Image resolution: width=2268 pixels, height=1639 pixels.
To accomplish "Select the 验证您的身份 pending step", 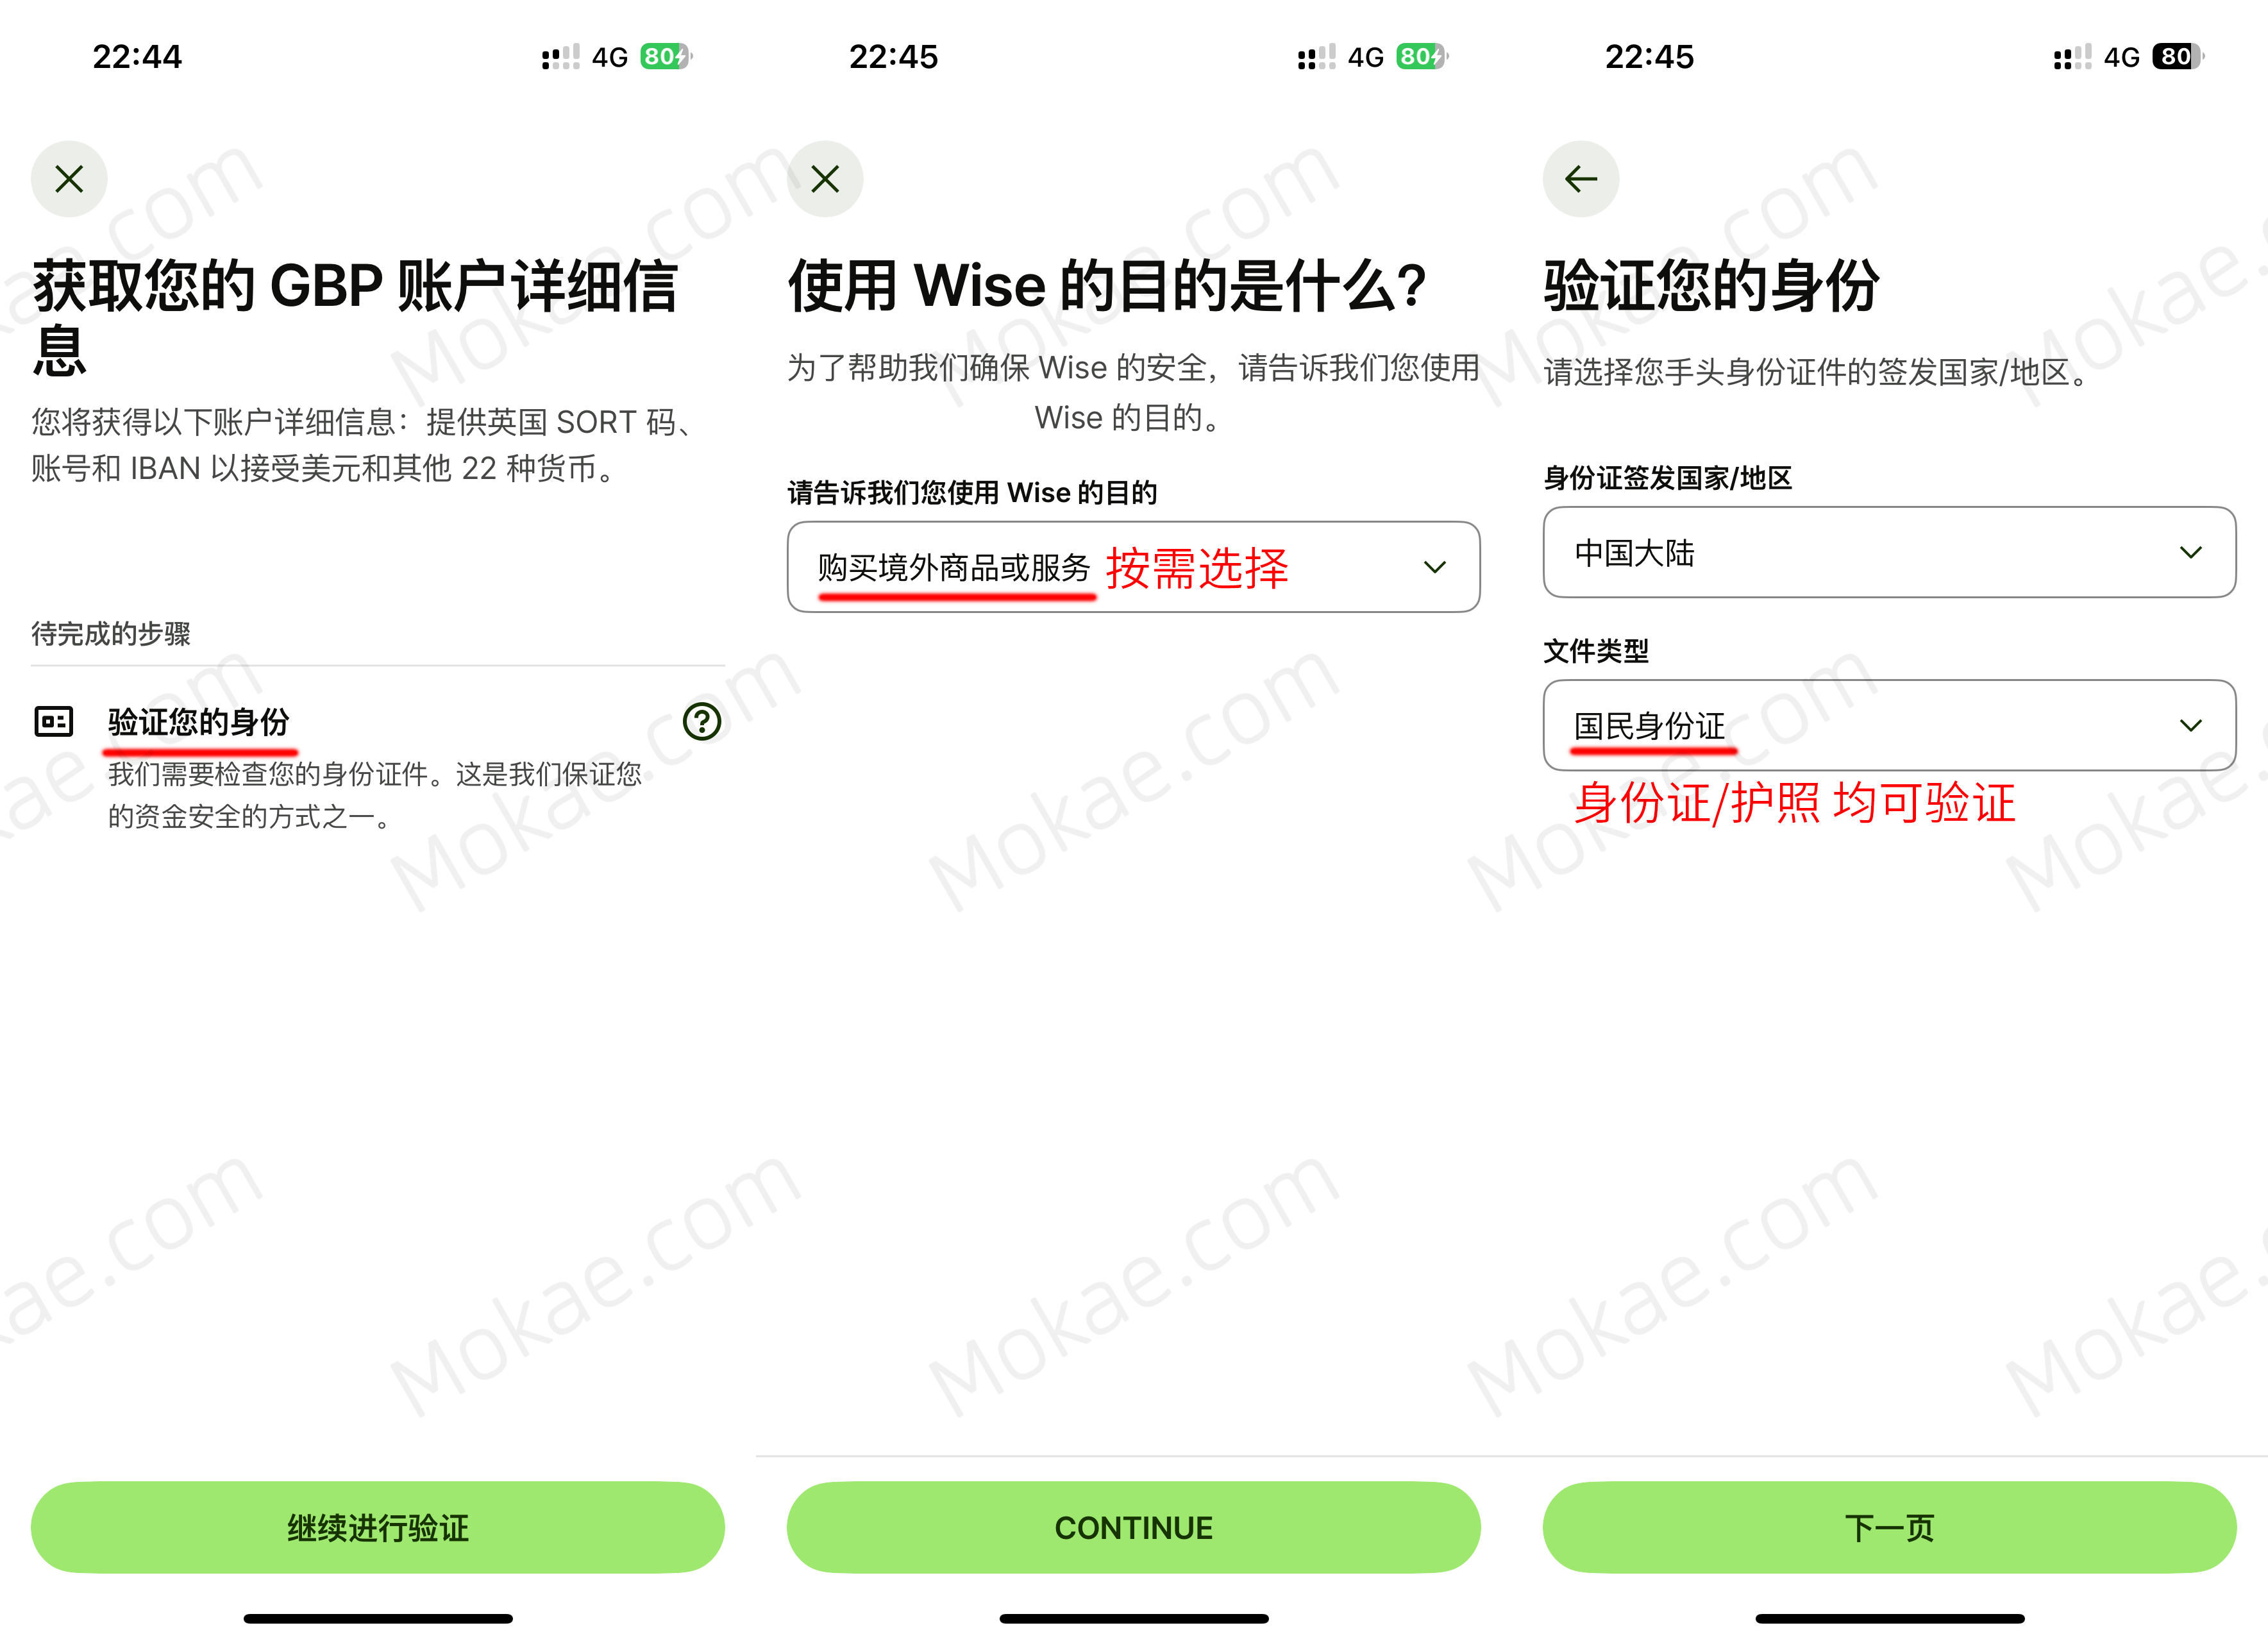I will tap(378, 766).
